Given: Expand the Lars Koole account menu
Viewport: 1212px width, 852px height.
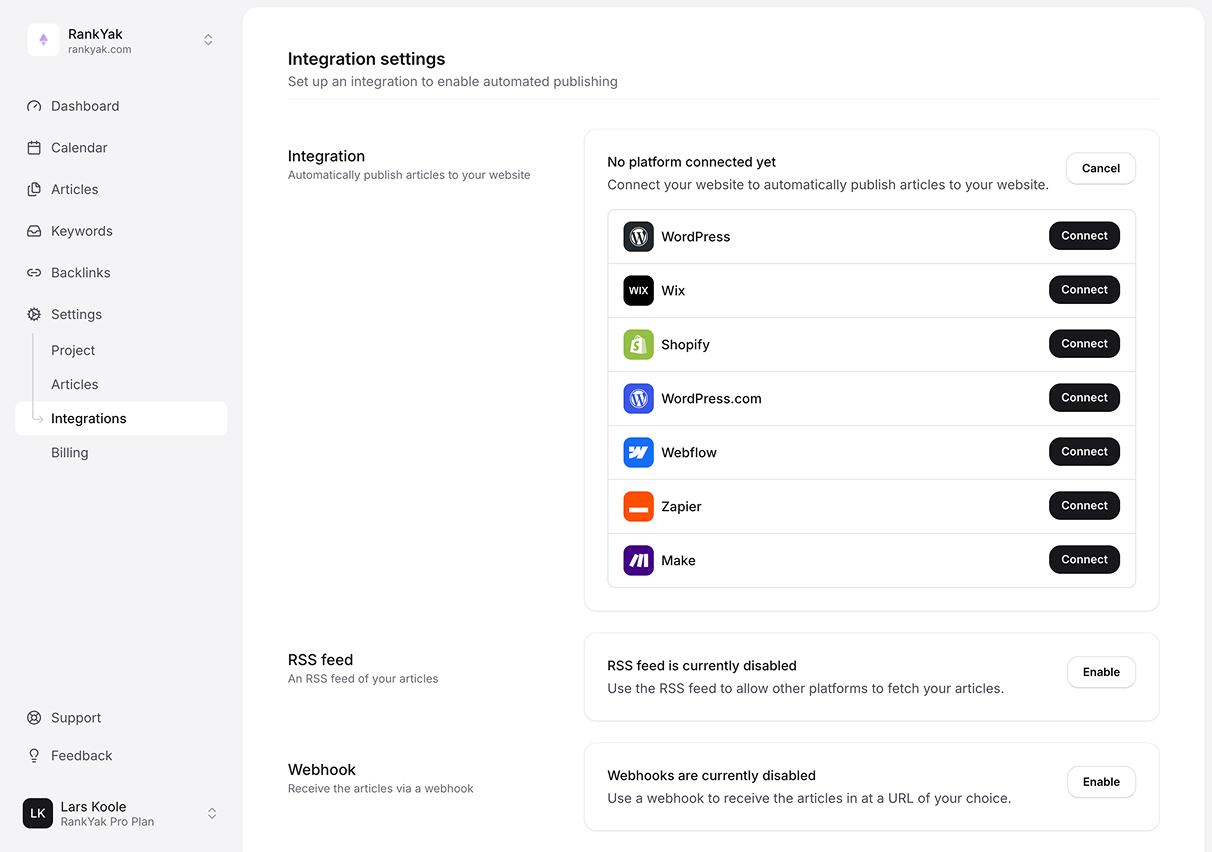Looking at the screenshot, I should coord(211,814).
